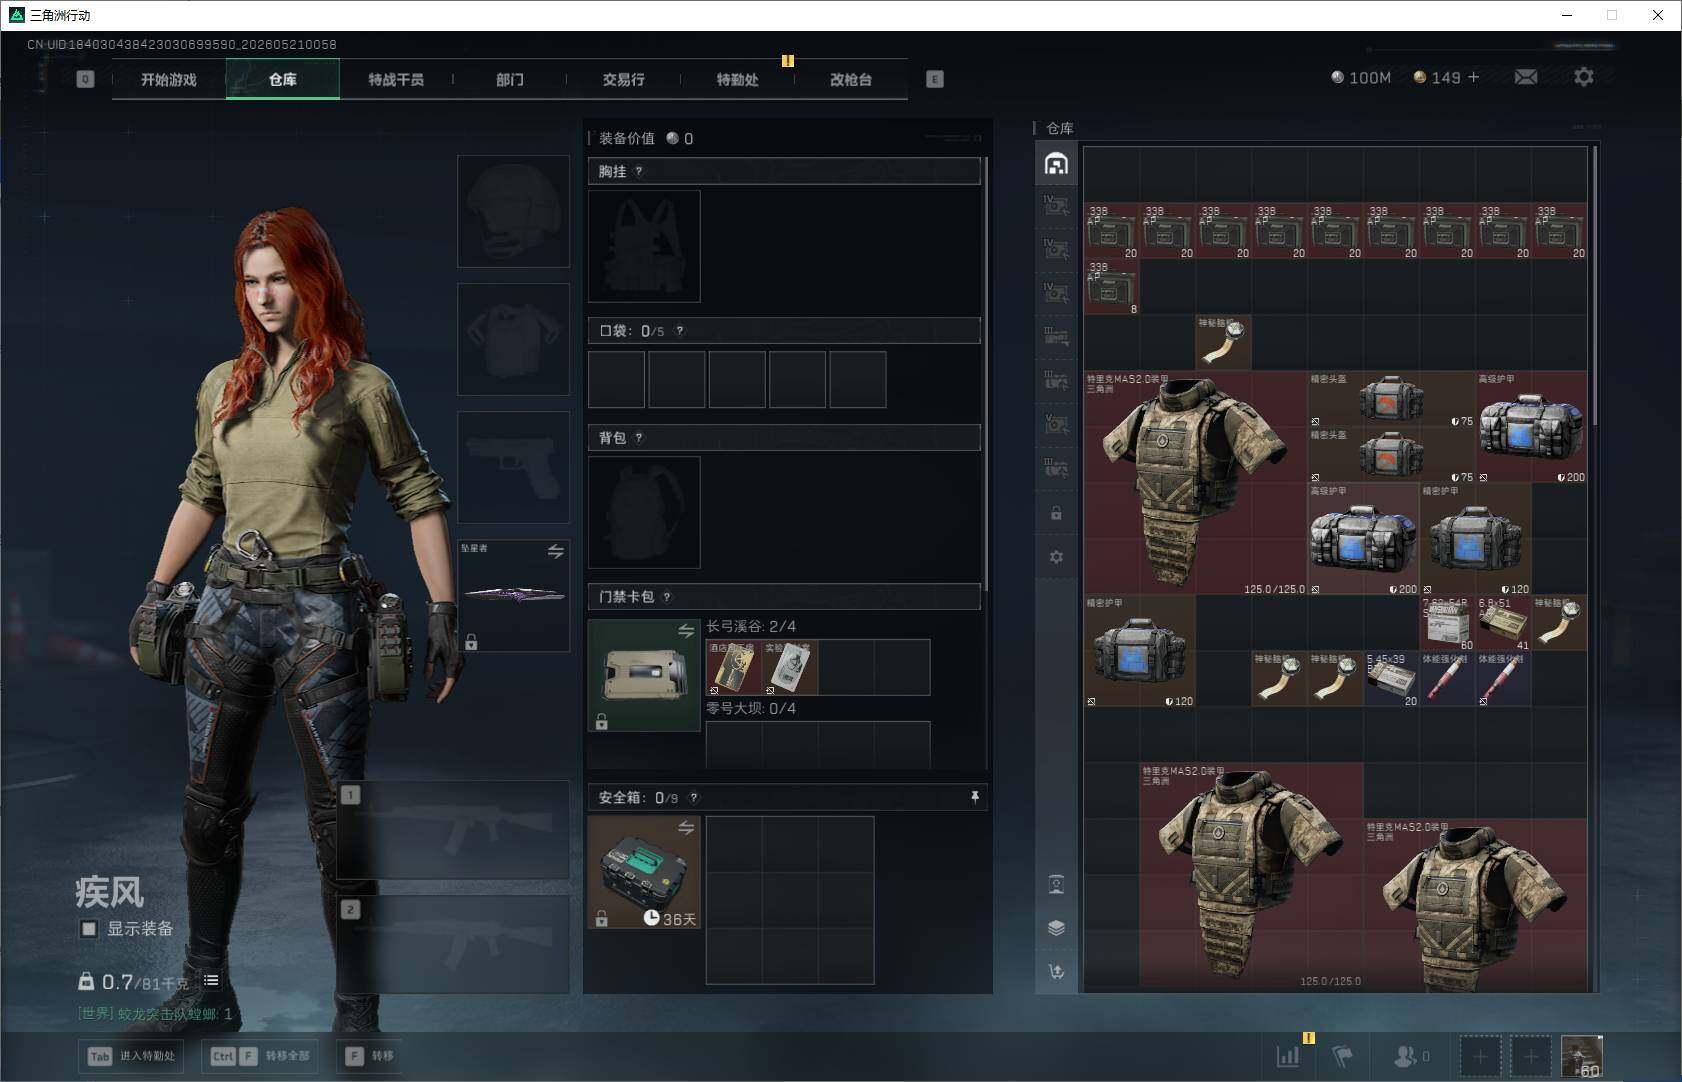
Task: Show help for 胸挂 chest rig
Action: click(639, 171)
